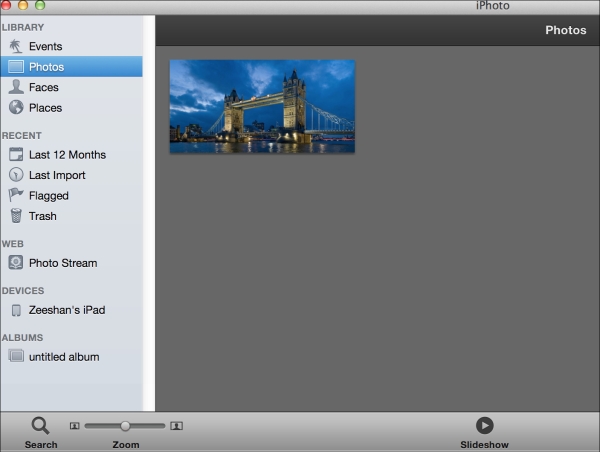Click the small thumbnail zoom-out icon

75,426
